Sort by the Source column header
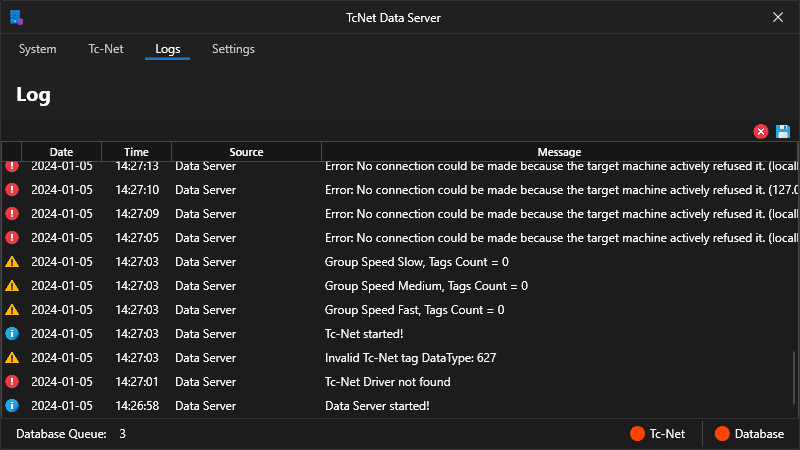Image resolution: width=800 pixels, height=450 pixels. (x=246, y=152)
